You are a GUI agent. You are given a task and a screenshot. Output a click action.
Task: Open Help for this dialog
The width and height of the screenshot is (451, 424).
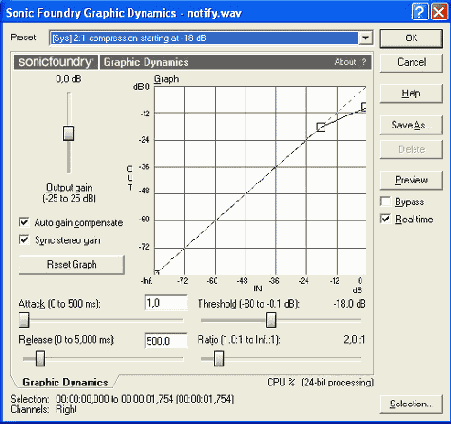click(x=411, y=94)
